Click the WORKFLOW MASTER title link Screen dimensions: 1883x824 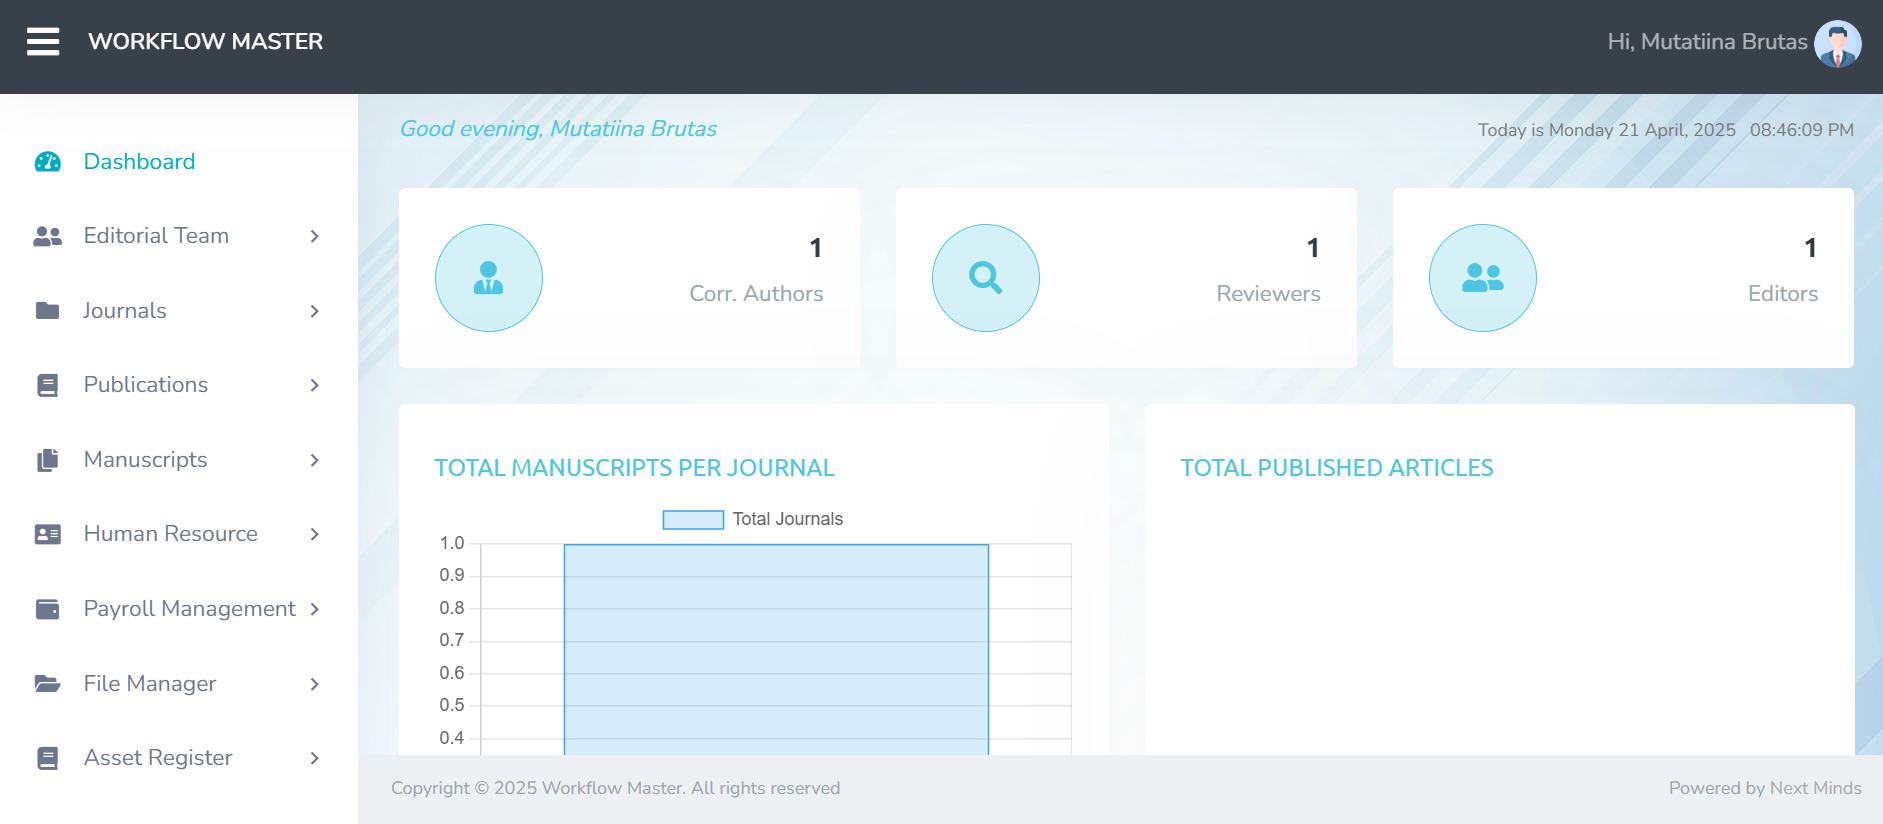tap(205, 42)
